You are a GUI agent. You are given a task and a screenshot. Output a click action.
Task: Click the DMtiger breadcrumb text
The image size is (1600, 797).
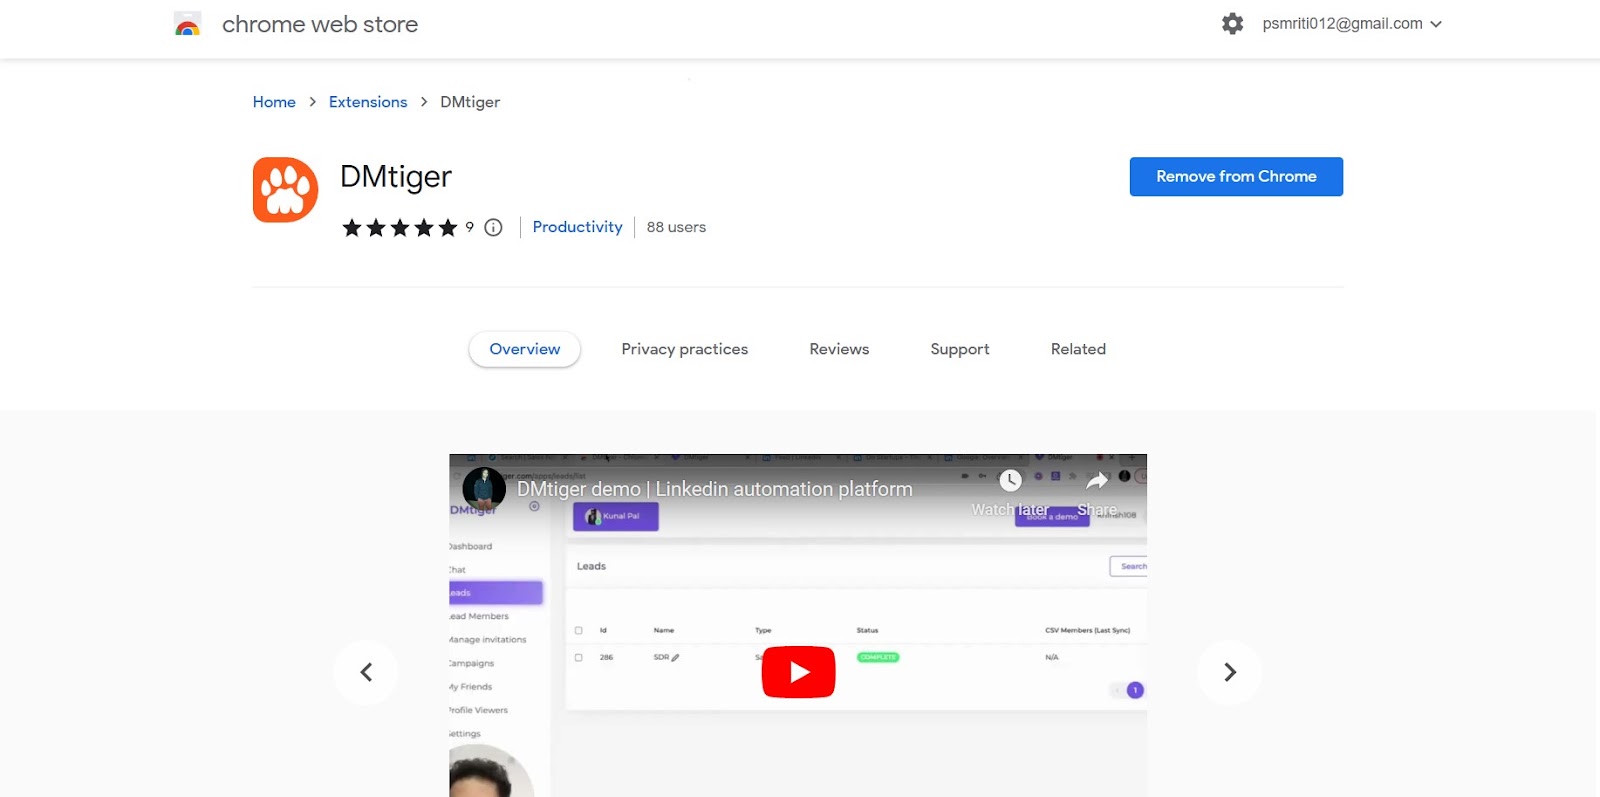[470, 102]
